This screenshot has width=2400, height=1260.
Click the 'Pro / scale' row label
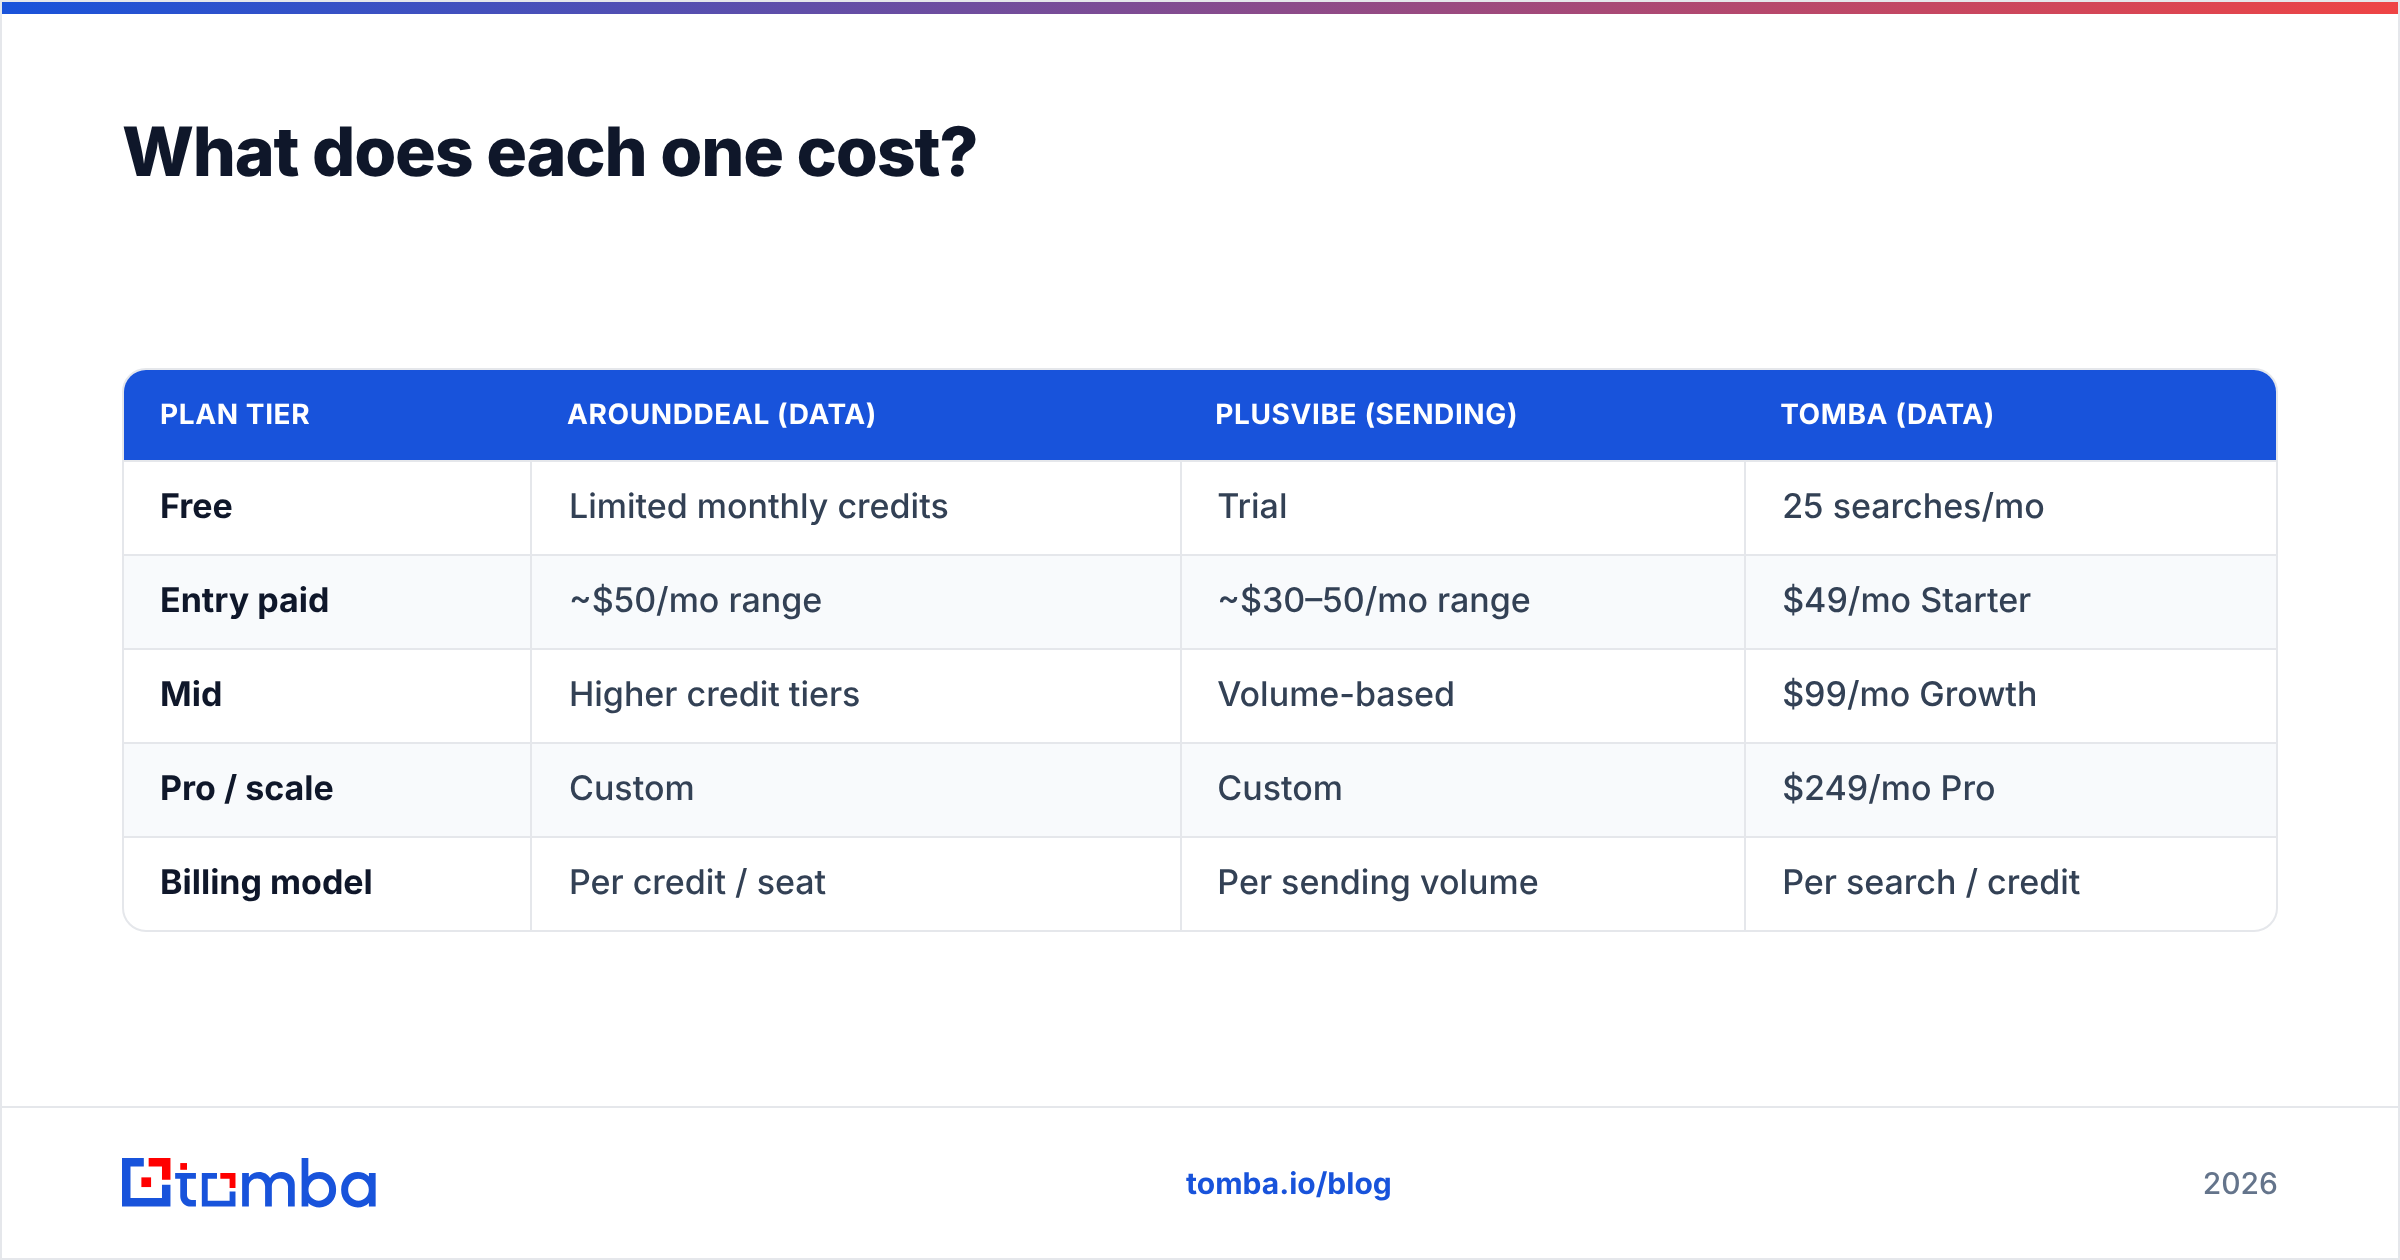[x=246, y=788]
